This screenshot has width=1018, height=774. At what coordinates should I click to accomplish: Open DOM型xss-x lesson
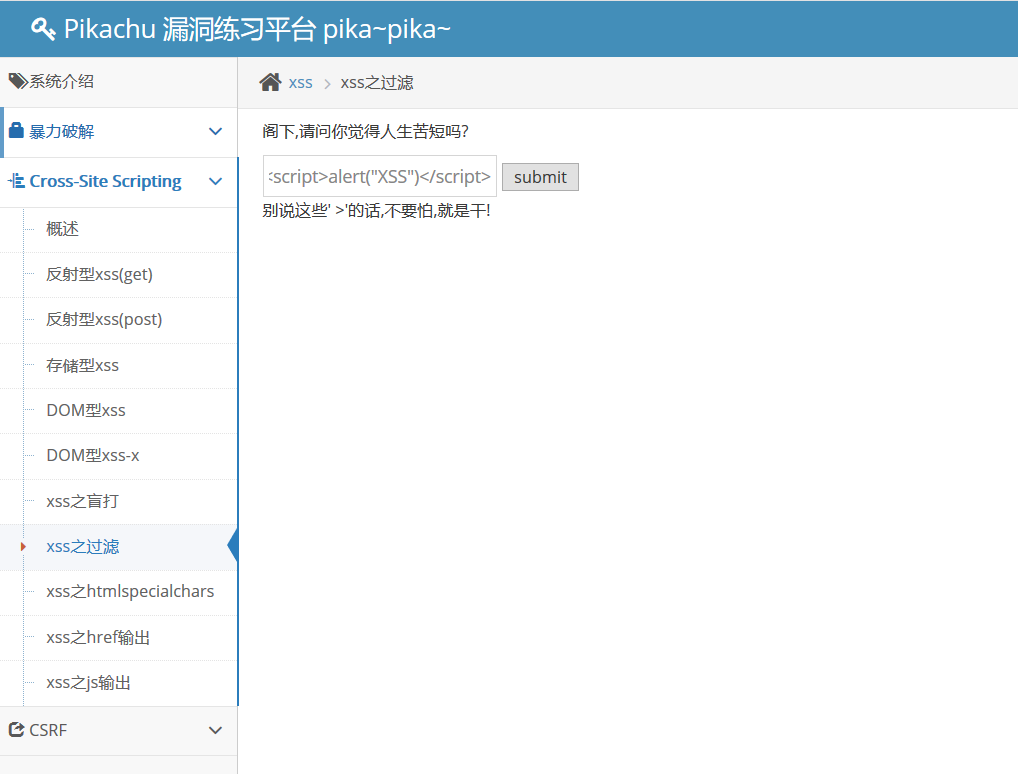point(93,456)
